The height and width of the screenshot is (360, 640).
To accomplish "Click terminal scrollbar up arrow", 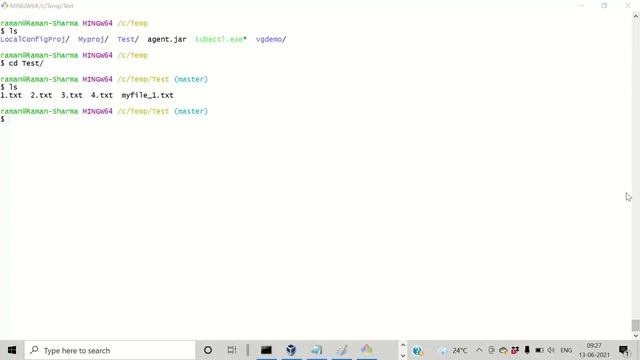I will [x=636, y=16].
